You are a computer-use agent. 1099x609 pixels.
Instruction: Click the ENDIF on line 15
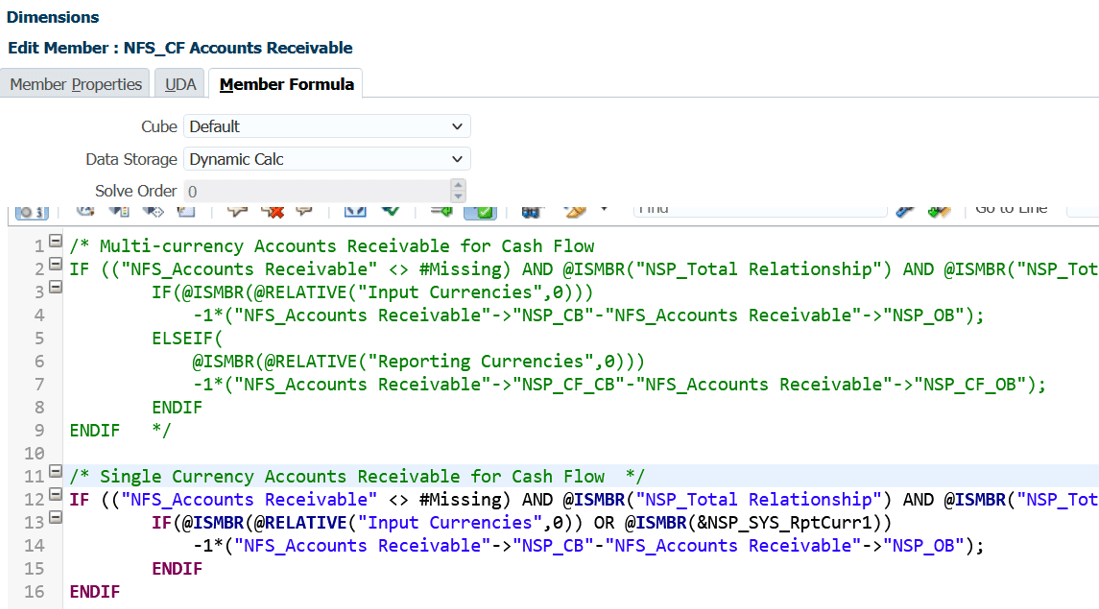click(177, 568)
